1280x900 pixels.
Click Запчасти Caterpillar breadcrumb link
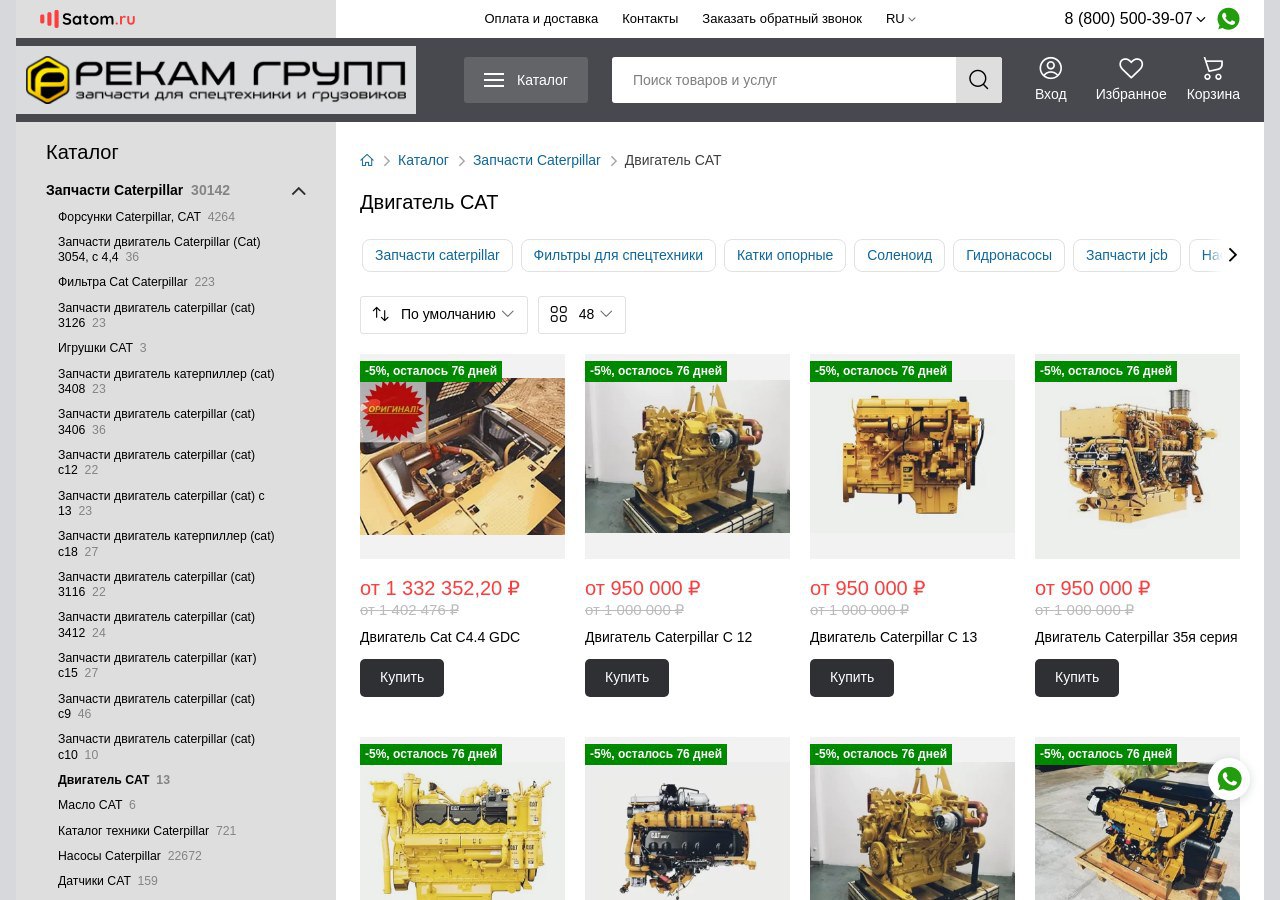537,160
